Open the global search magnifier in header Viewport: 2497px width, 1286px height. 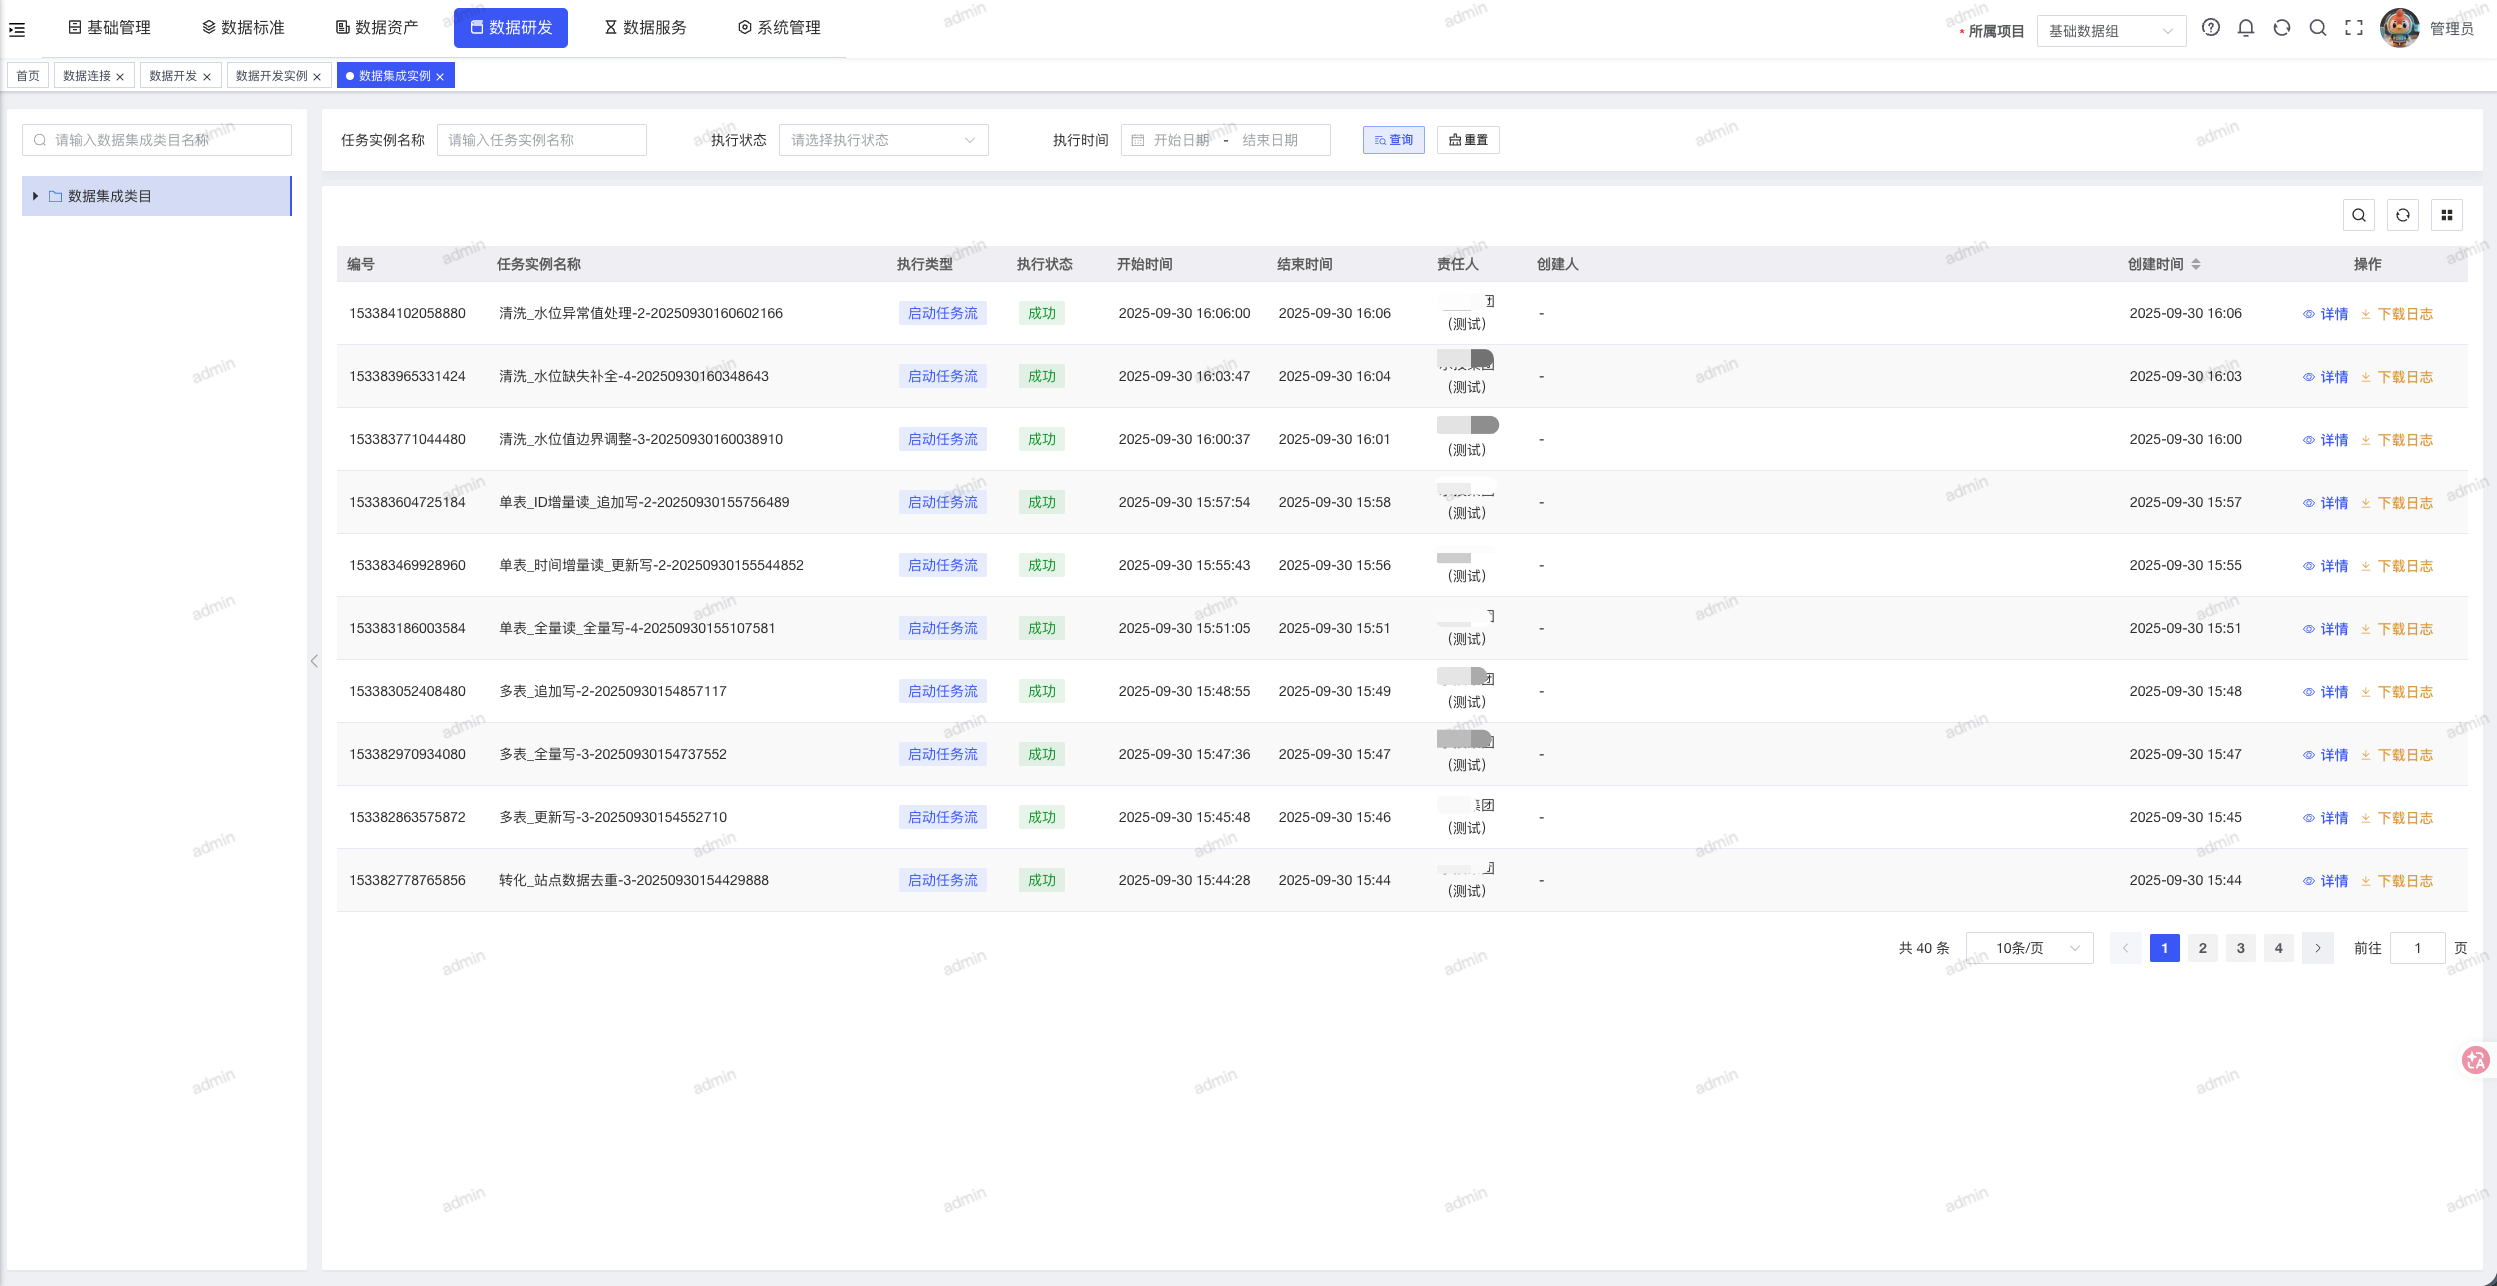(x=2318, y=28)
